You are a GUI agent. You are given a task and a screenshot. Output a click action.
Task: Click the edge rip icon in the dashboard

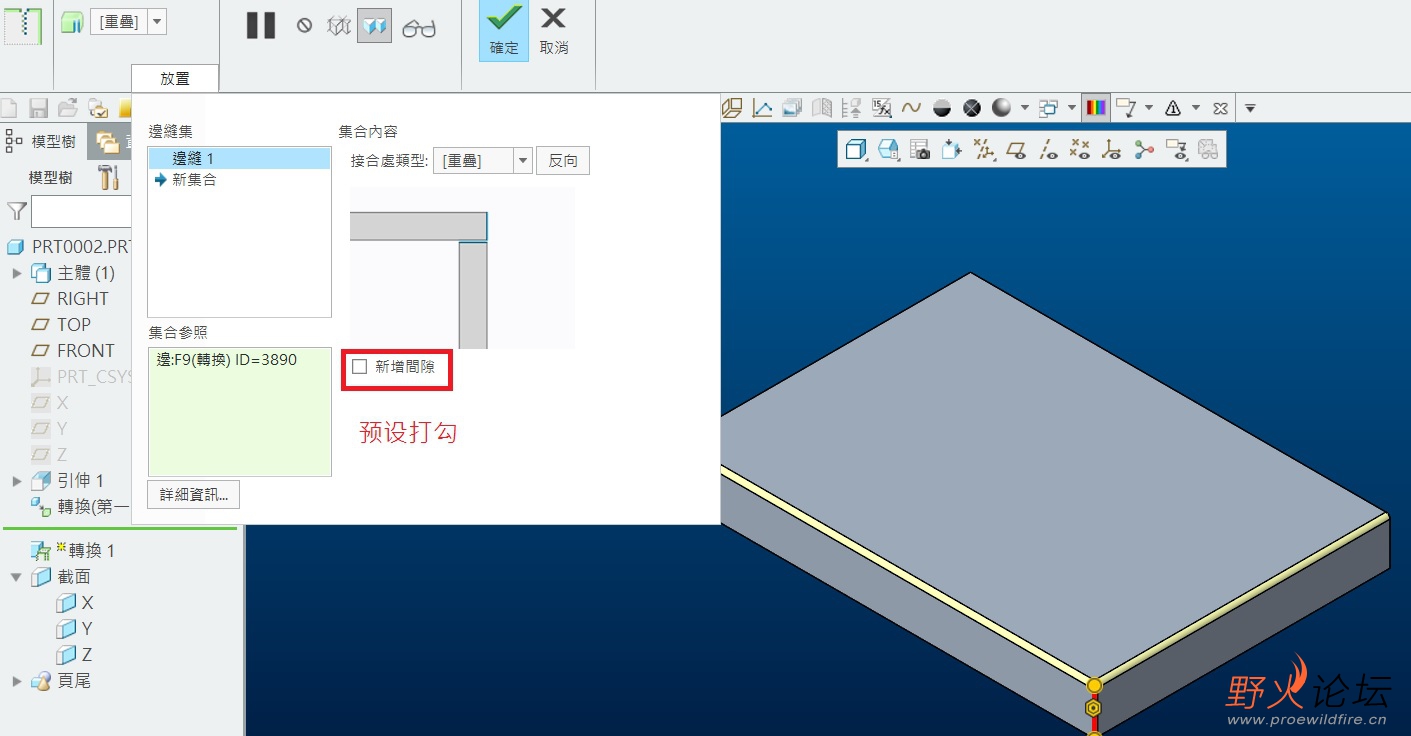pos(24,25)
